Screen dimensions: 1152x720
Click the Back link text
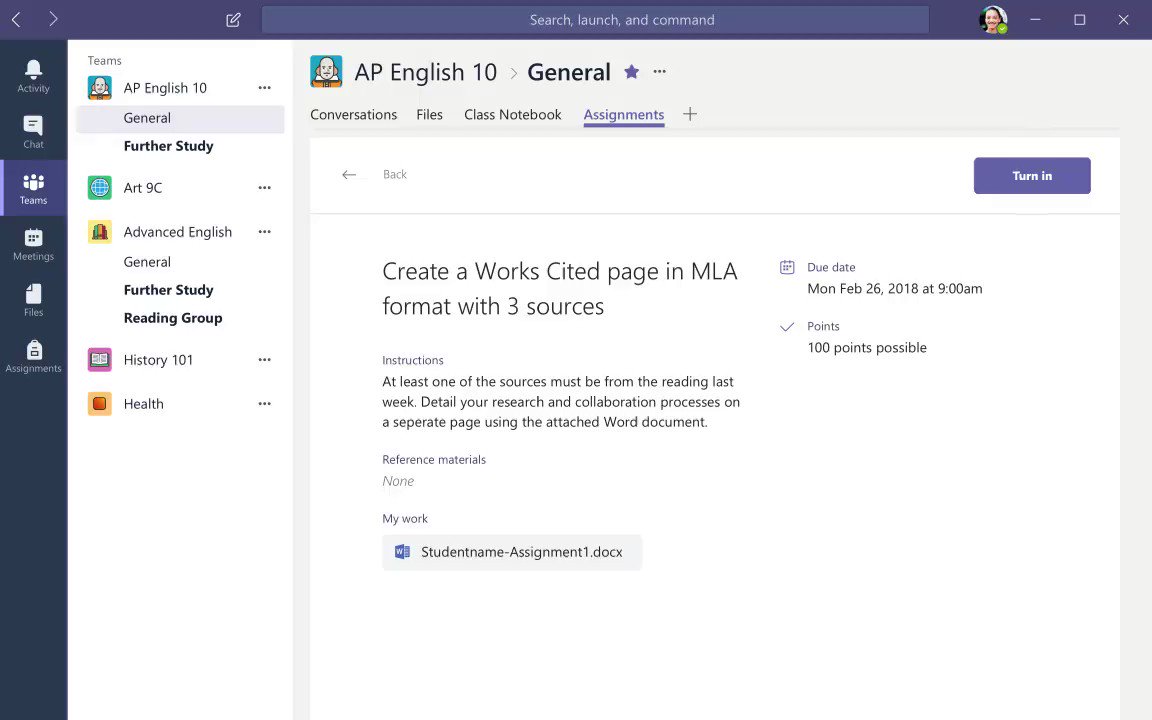click(395, 174)
